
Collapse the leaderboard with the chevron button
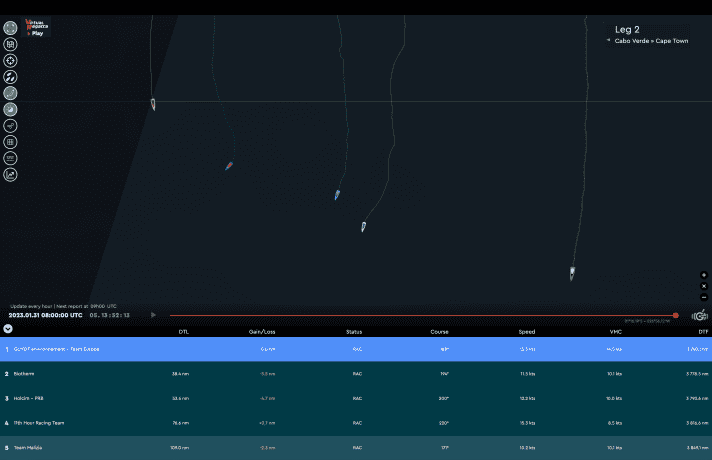click(8, 329)
